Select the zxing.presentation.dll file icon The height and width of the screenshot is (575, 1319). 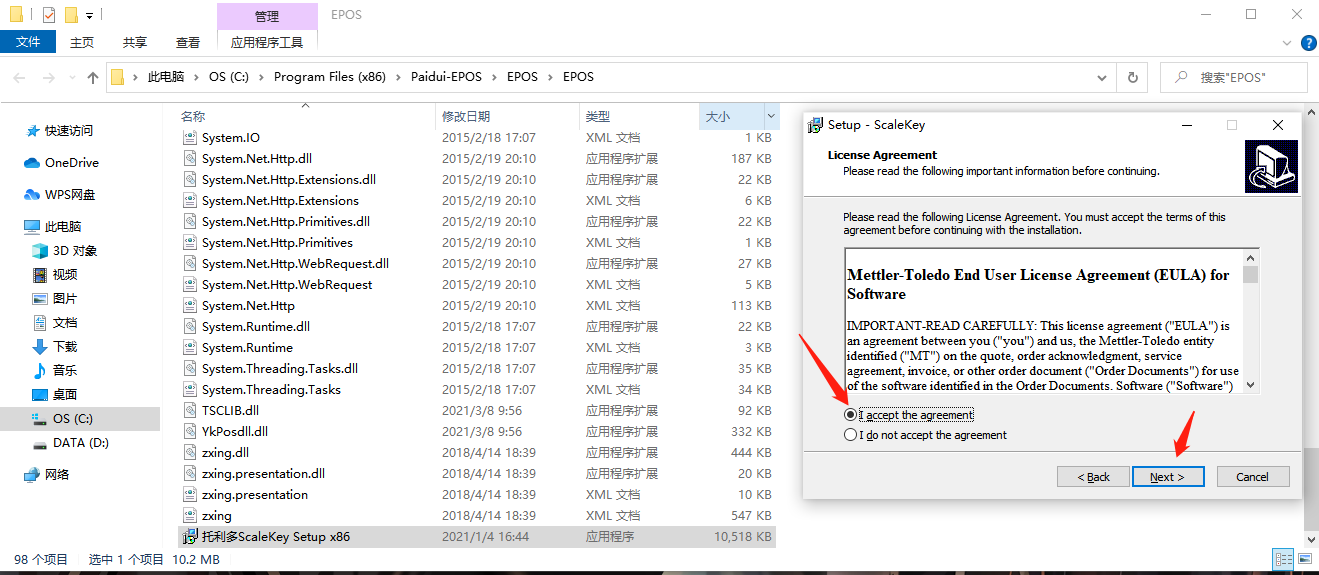tap(191, 474)
